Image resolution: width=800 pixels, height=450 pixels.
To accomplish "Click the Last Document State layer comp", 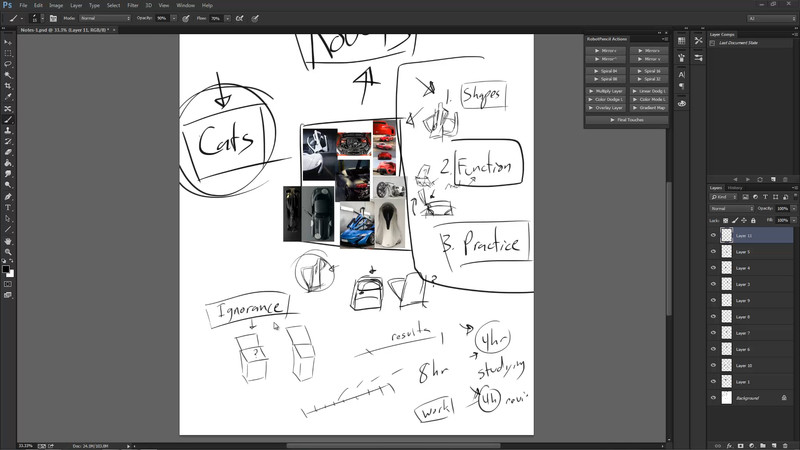I will pos(738,43).
